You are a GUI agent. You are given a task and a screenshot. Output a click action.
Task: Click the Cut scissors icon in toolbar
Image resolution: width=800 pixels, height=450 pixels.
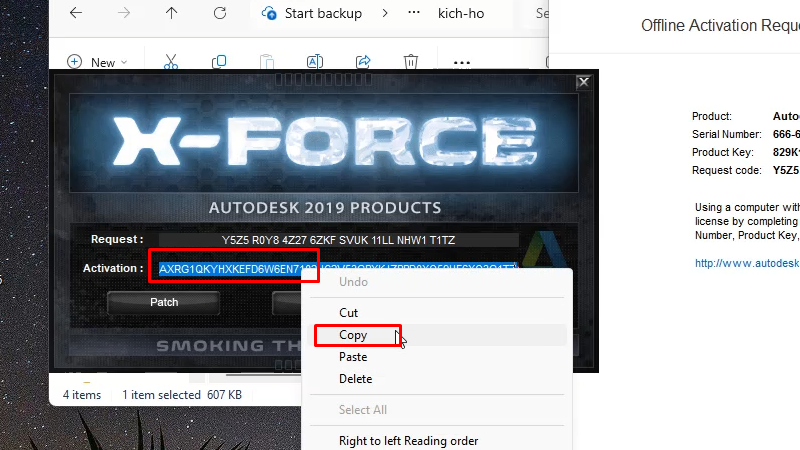click(x=171, y=62)
